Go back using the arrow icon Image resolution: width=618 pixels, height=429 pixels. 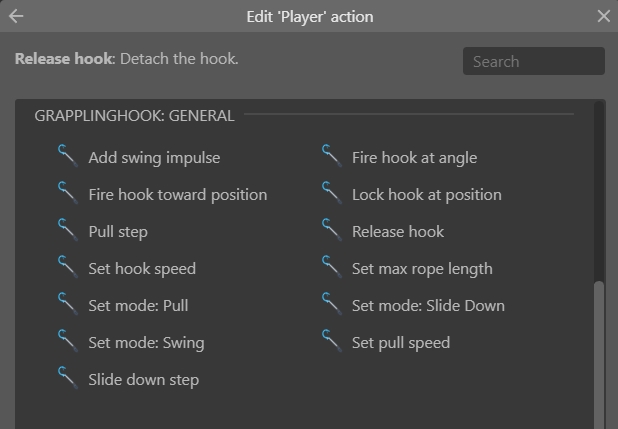point(16,16)
